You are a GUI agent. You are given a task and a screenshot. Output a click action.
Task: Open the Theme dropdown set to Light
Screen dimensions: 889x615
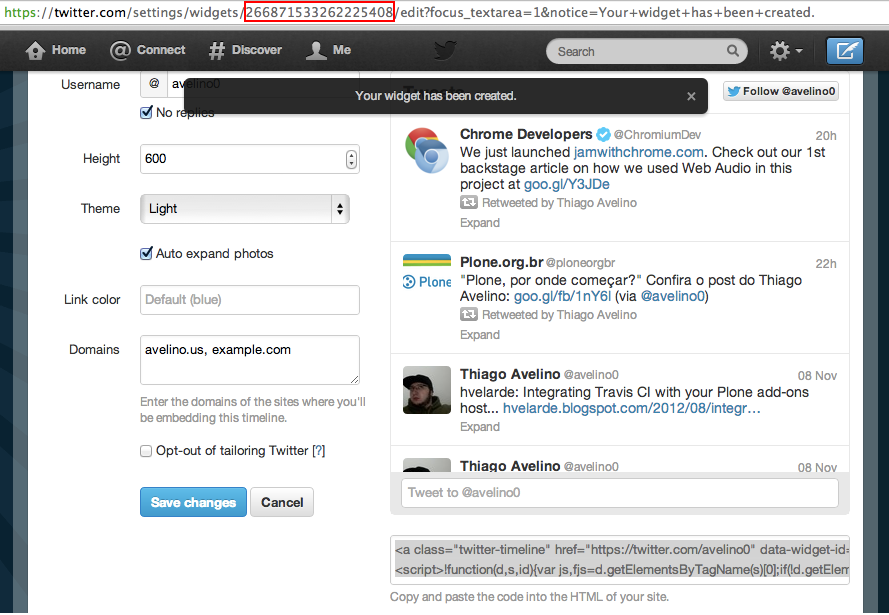(x=245, y=209)
